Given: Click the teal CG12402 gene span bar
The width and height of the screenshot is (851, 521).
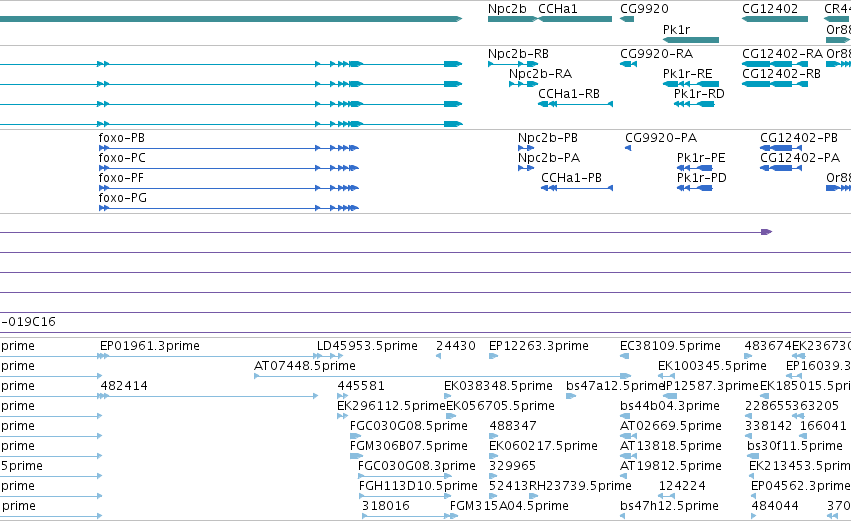Looking at the screenshot, I should point(774,19).
